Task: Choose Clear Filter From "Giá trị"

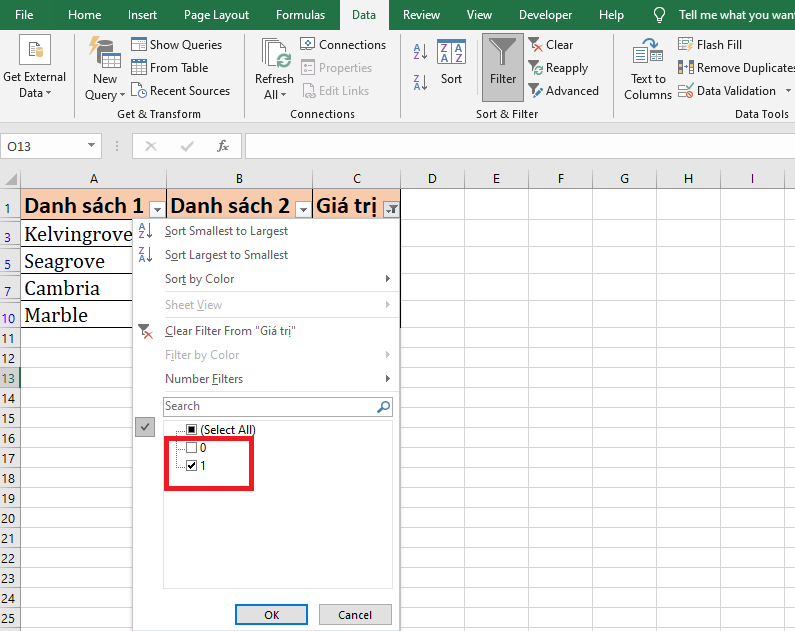Action: click(230, 331)
